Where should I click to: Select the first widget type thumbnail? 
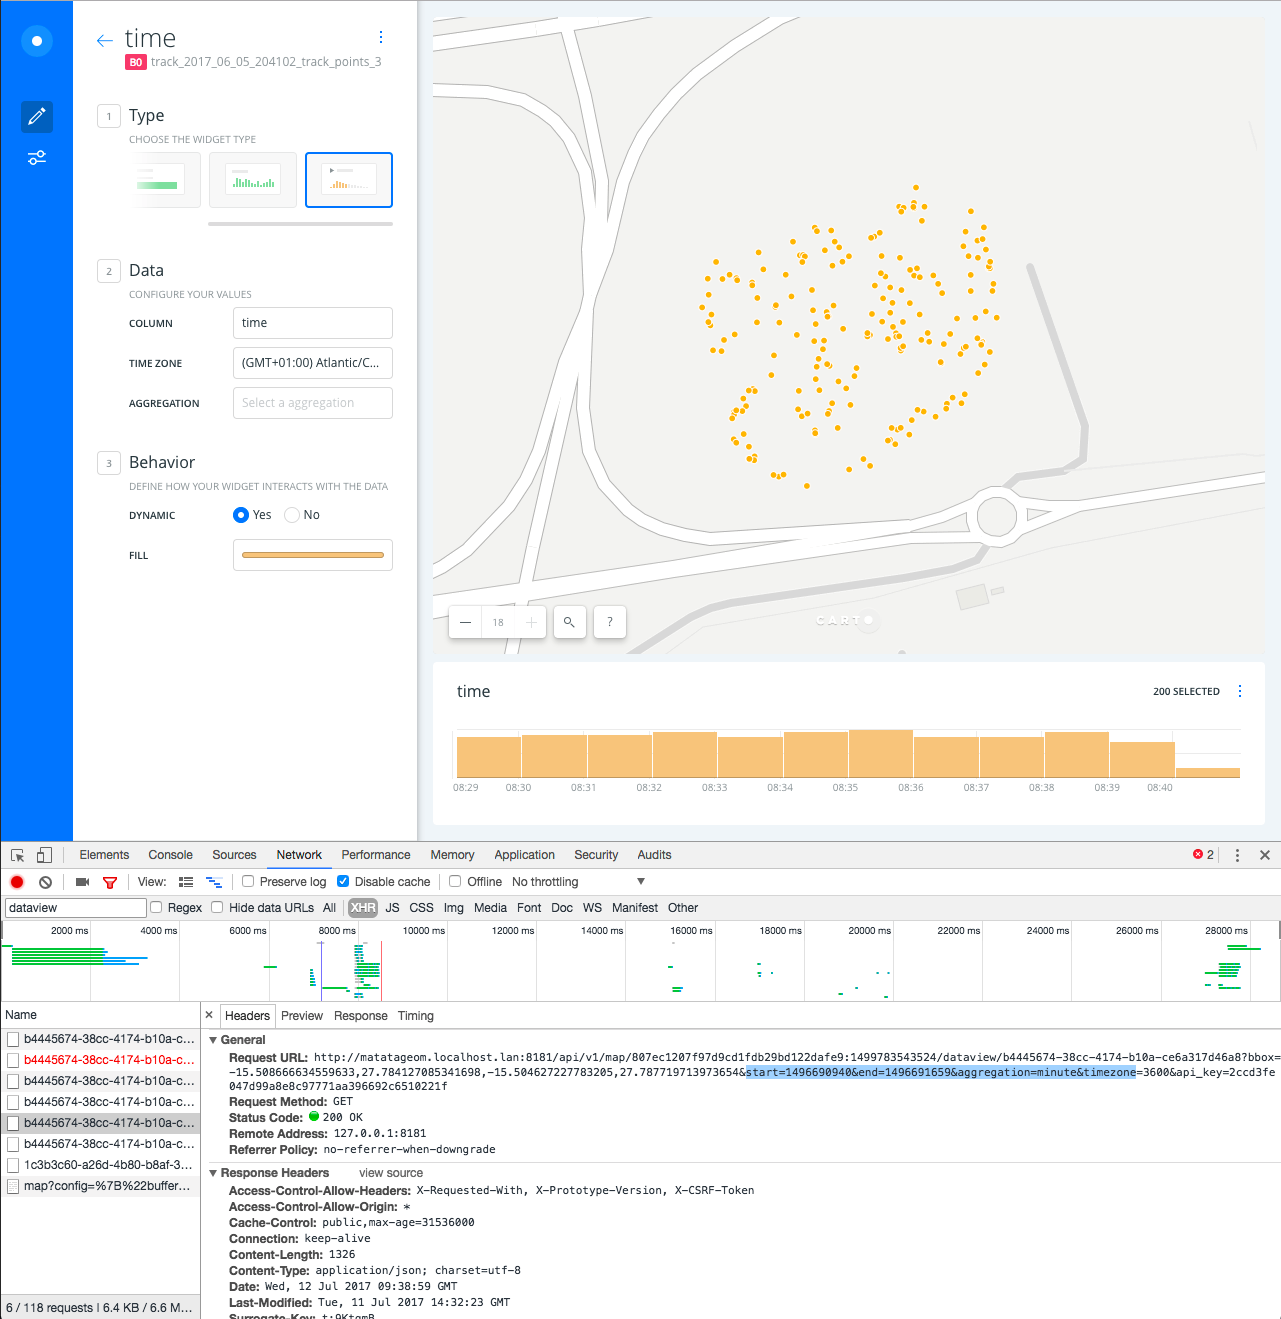coord(164,180)
